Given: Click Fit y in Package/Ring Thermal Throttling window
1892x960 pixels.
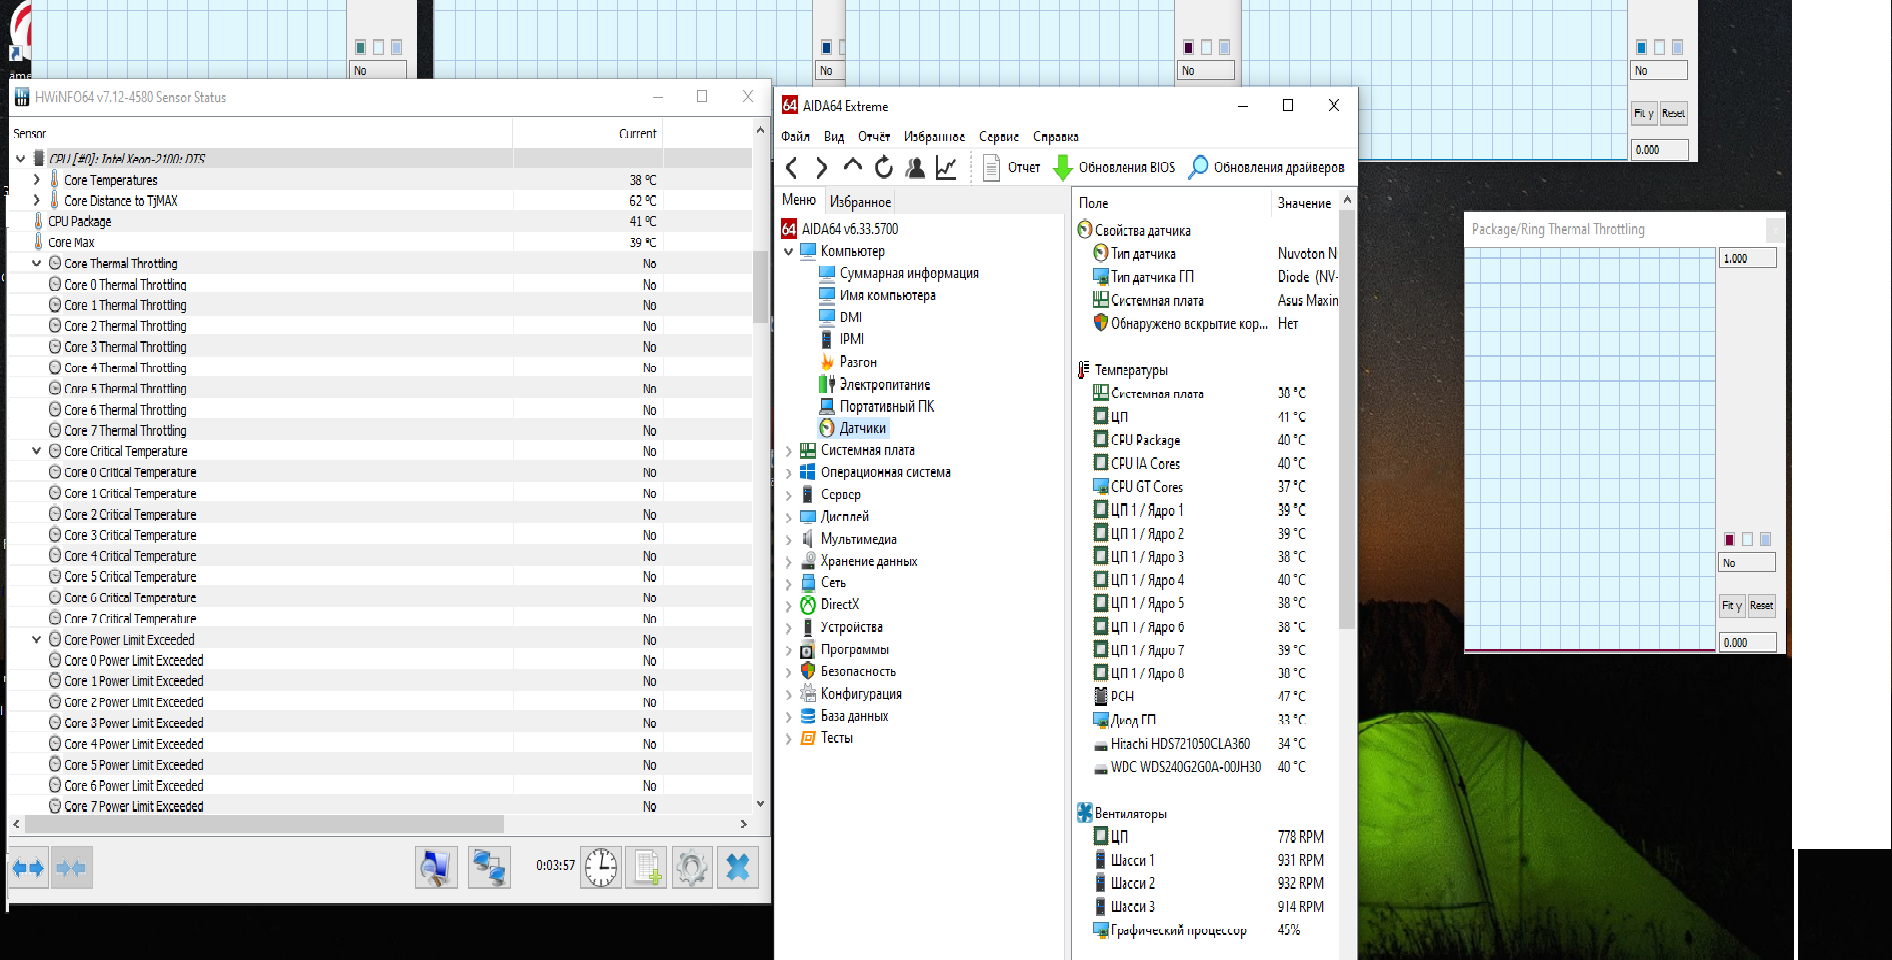Looking at the screenshot, I should (1732, 605).
